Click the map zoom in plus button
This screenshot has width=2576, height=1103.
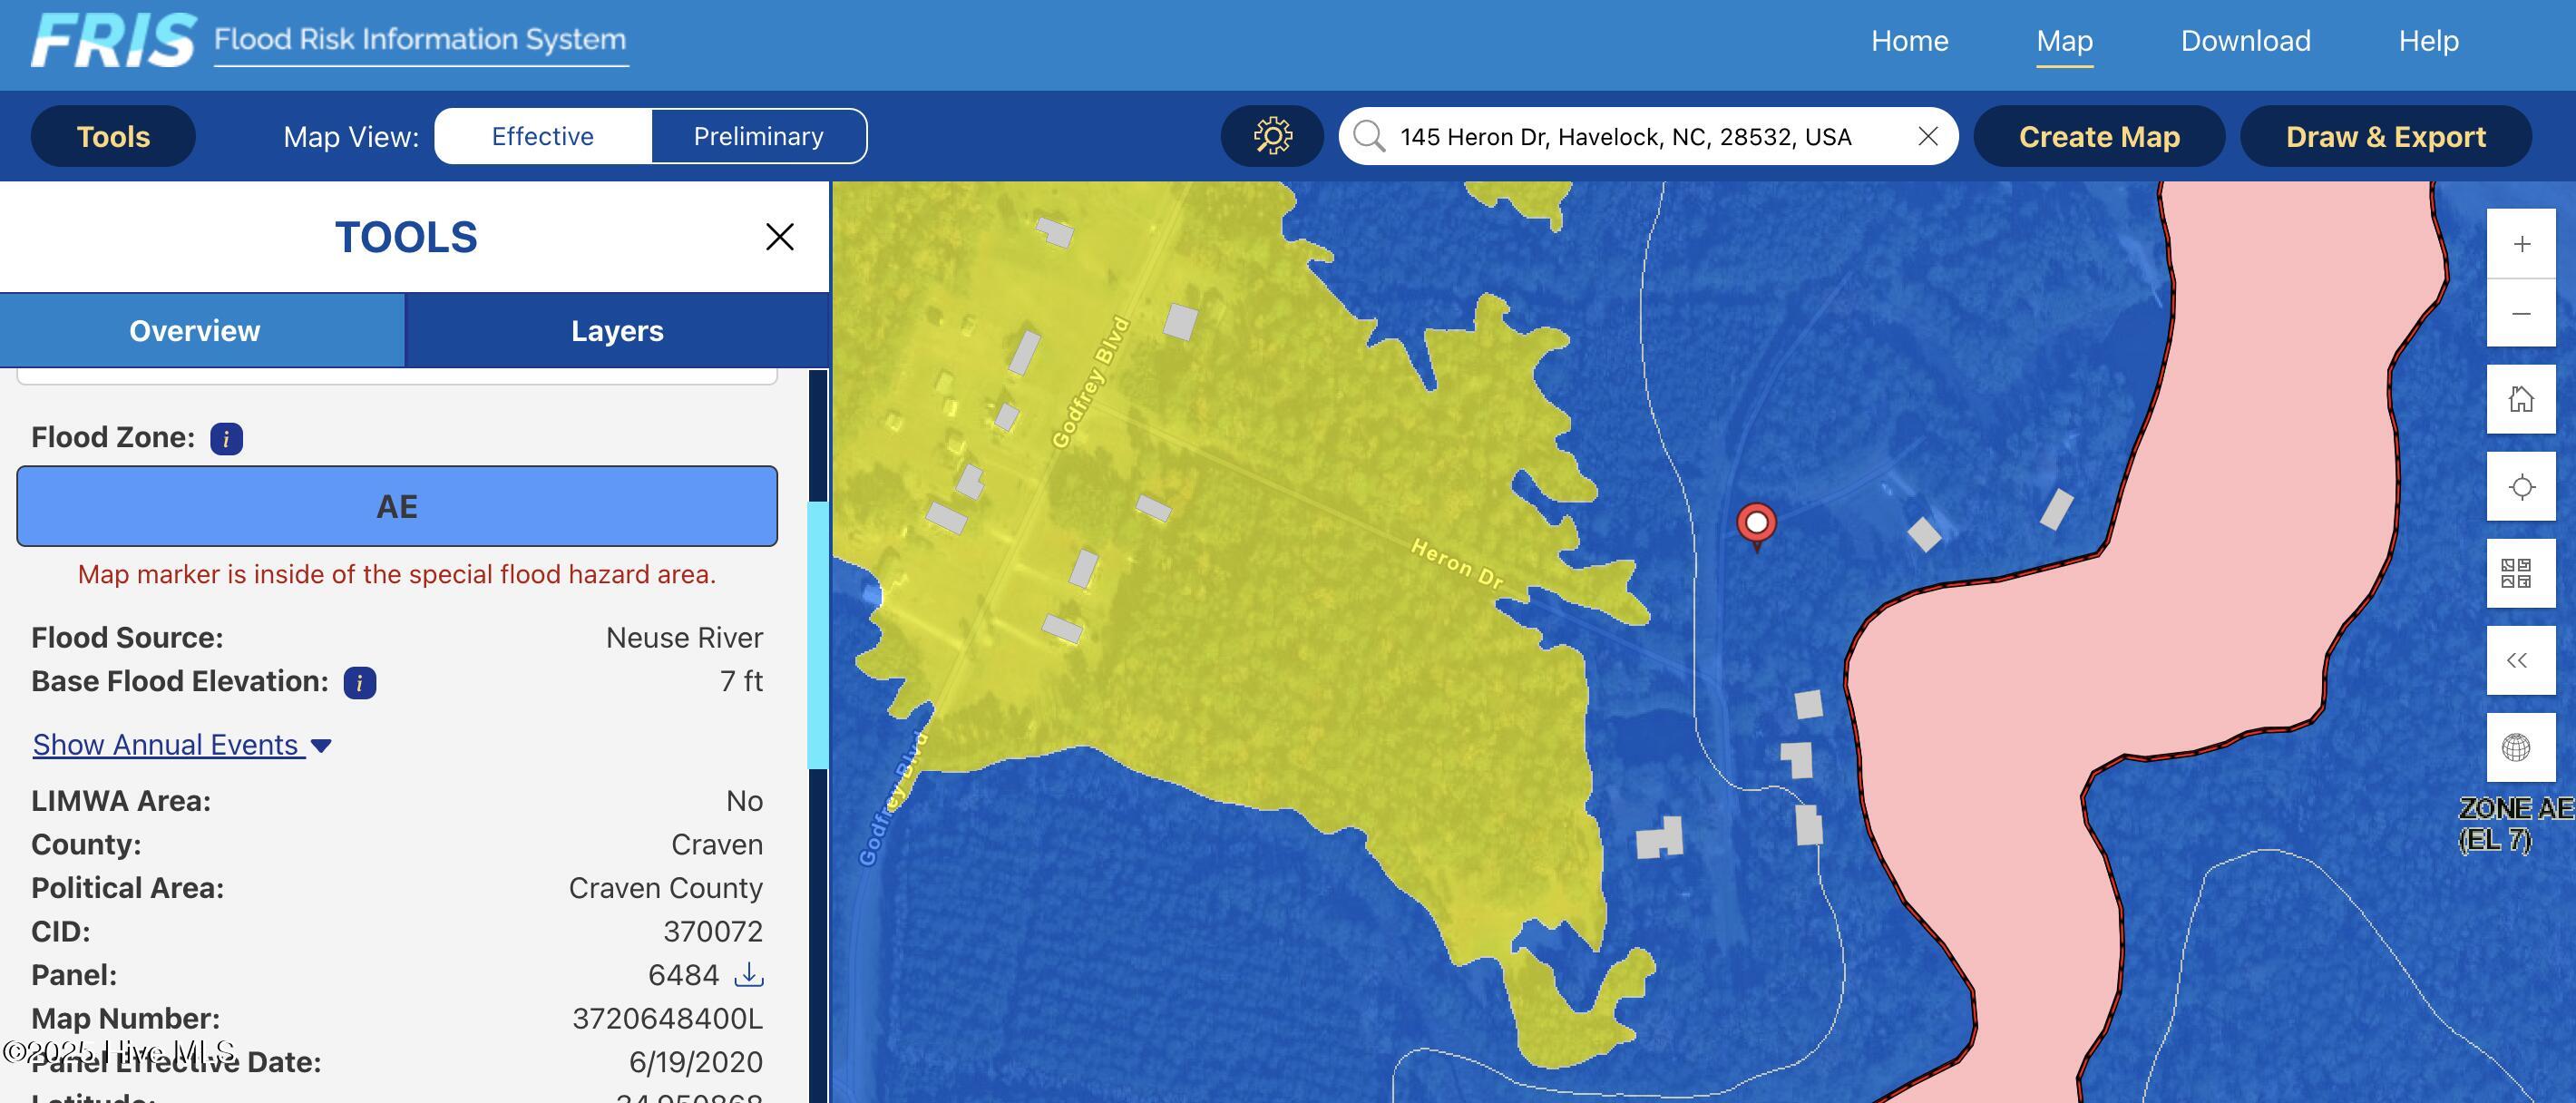[2521, 244]
